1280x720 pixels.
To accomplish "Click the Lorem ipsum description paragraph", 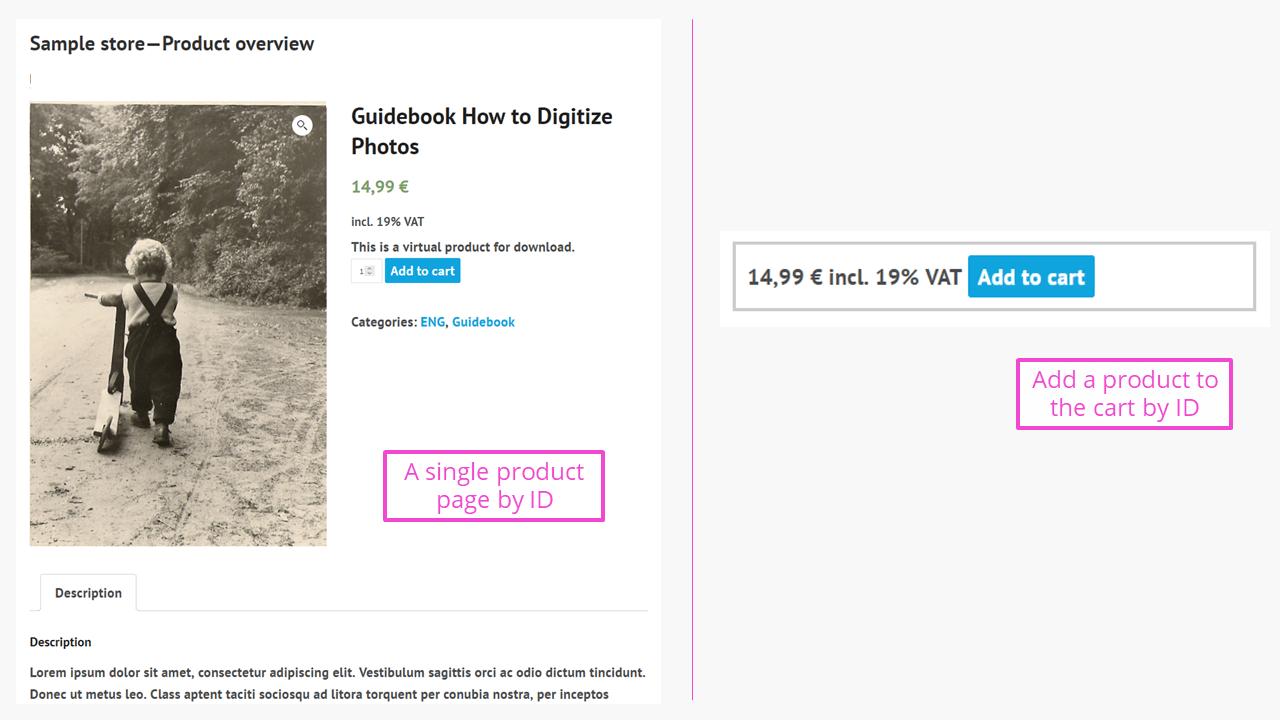I will click(x=338, y=683).
